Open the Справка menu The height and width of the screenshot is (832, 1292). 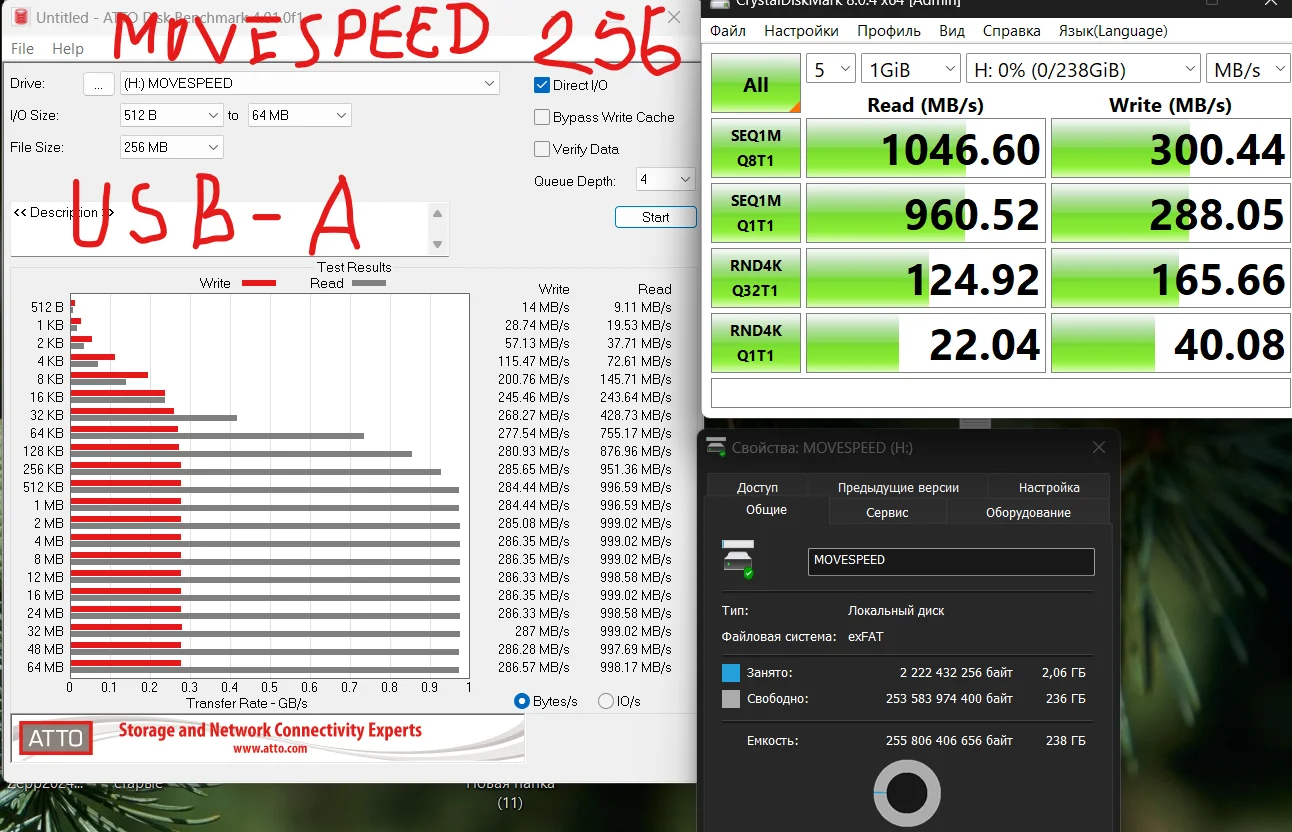1012,31
